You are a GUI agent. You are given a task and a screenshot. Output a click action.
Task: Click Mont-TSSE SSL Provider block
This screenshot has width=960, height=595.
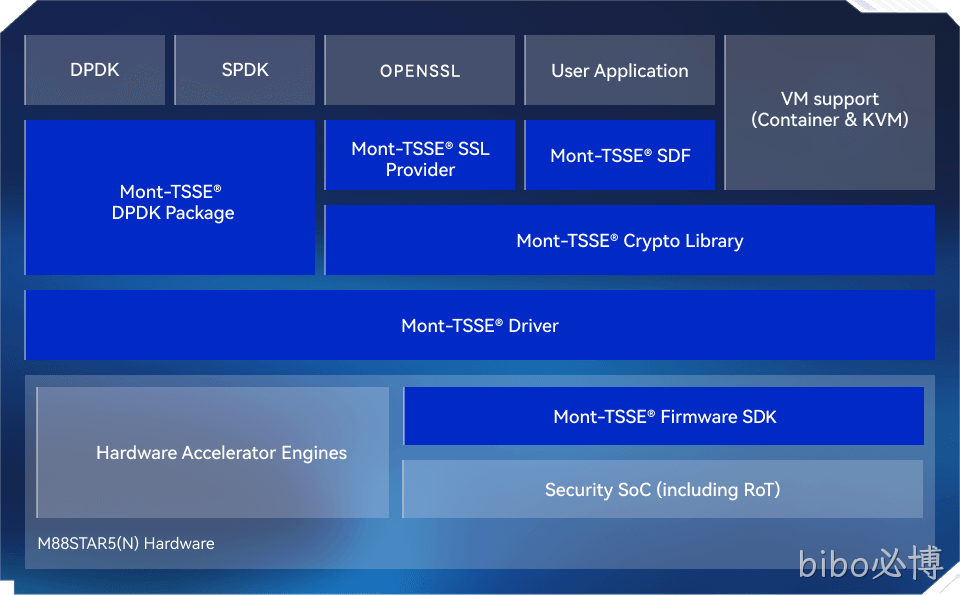click(x=420, y=155)
